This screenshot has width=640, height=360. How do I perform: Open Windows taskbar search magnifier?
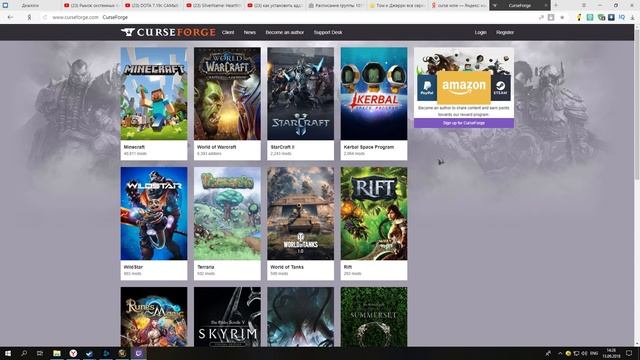pyautogui.click(x=24, y=353)
